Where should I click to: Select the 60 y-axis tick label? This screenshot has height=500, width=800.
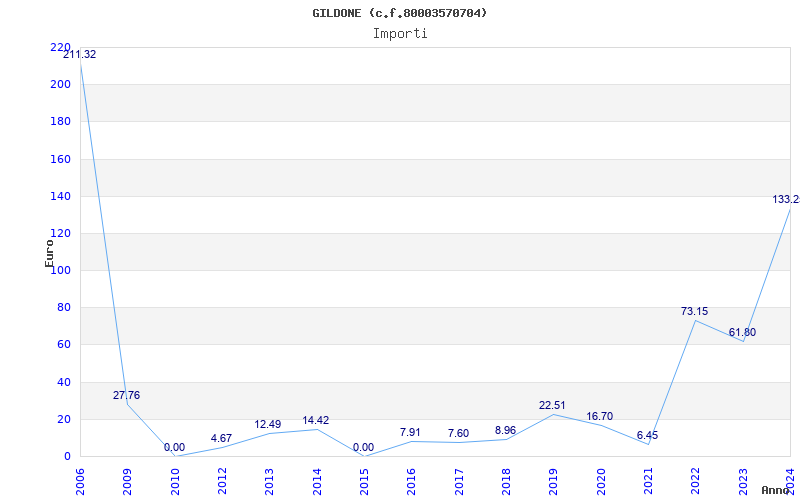click(63, 345)
